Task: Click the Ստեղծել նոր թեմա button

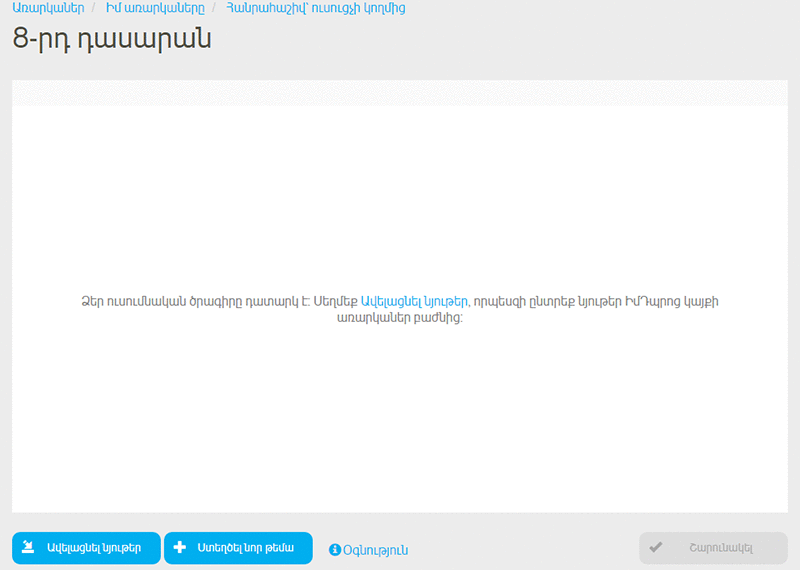Action: 238,548
